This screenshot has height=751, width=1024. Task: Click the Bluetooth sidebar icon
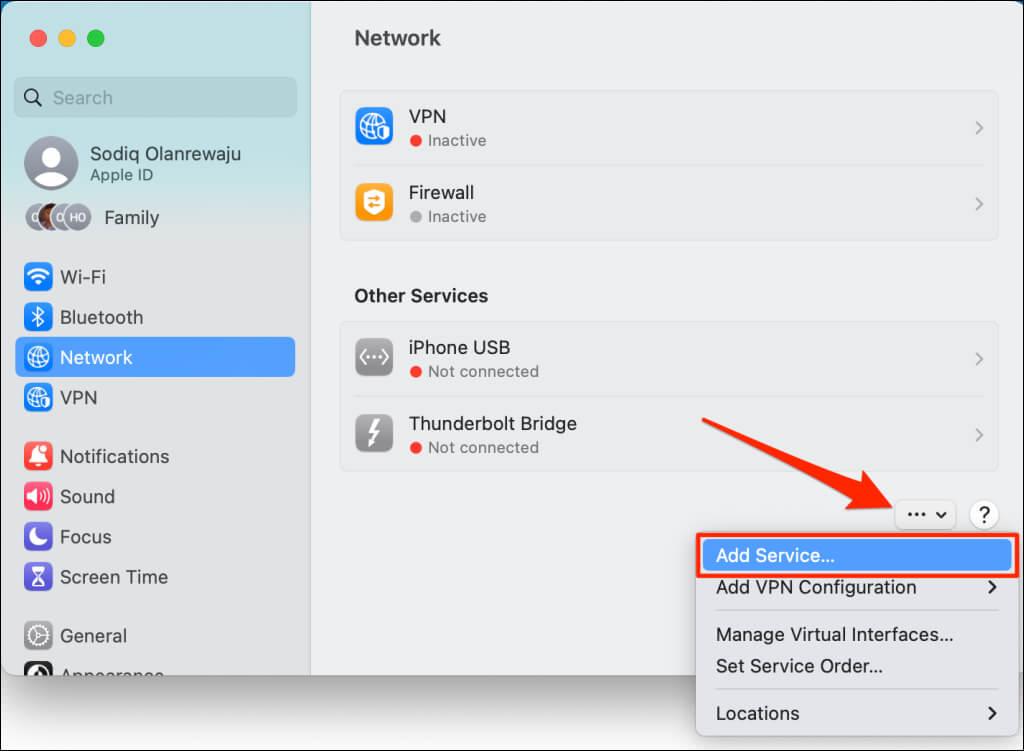(x=38, y=317)
